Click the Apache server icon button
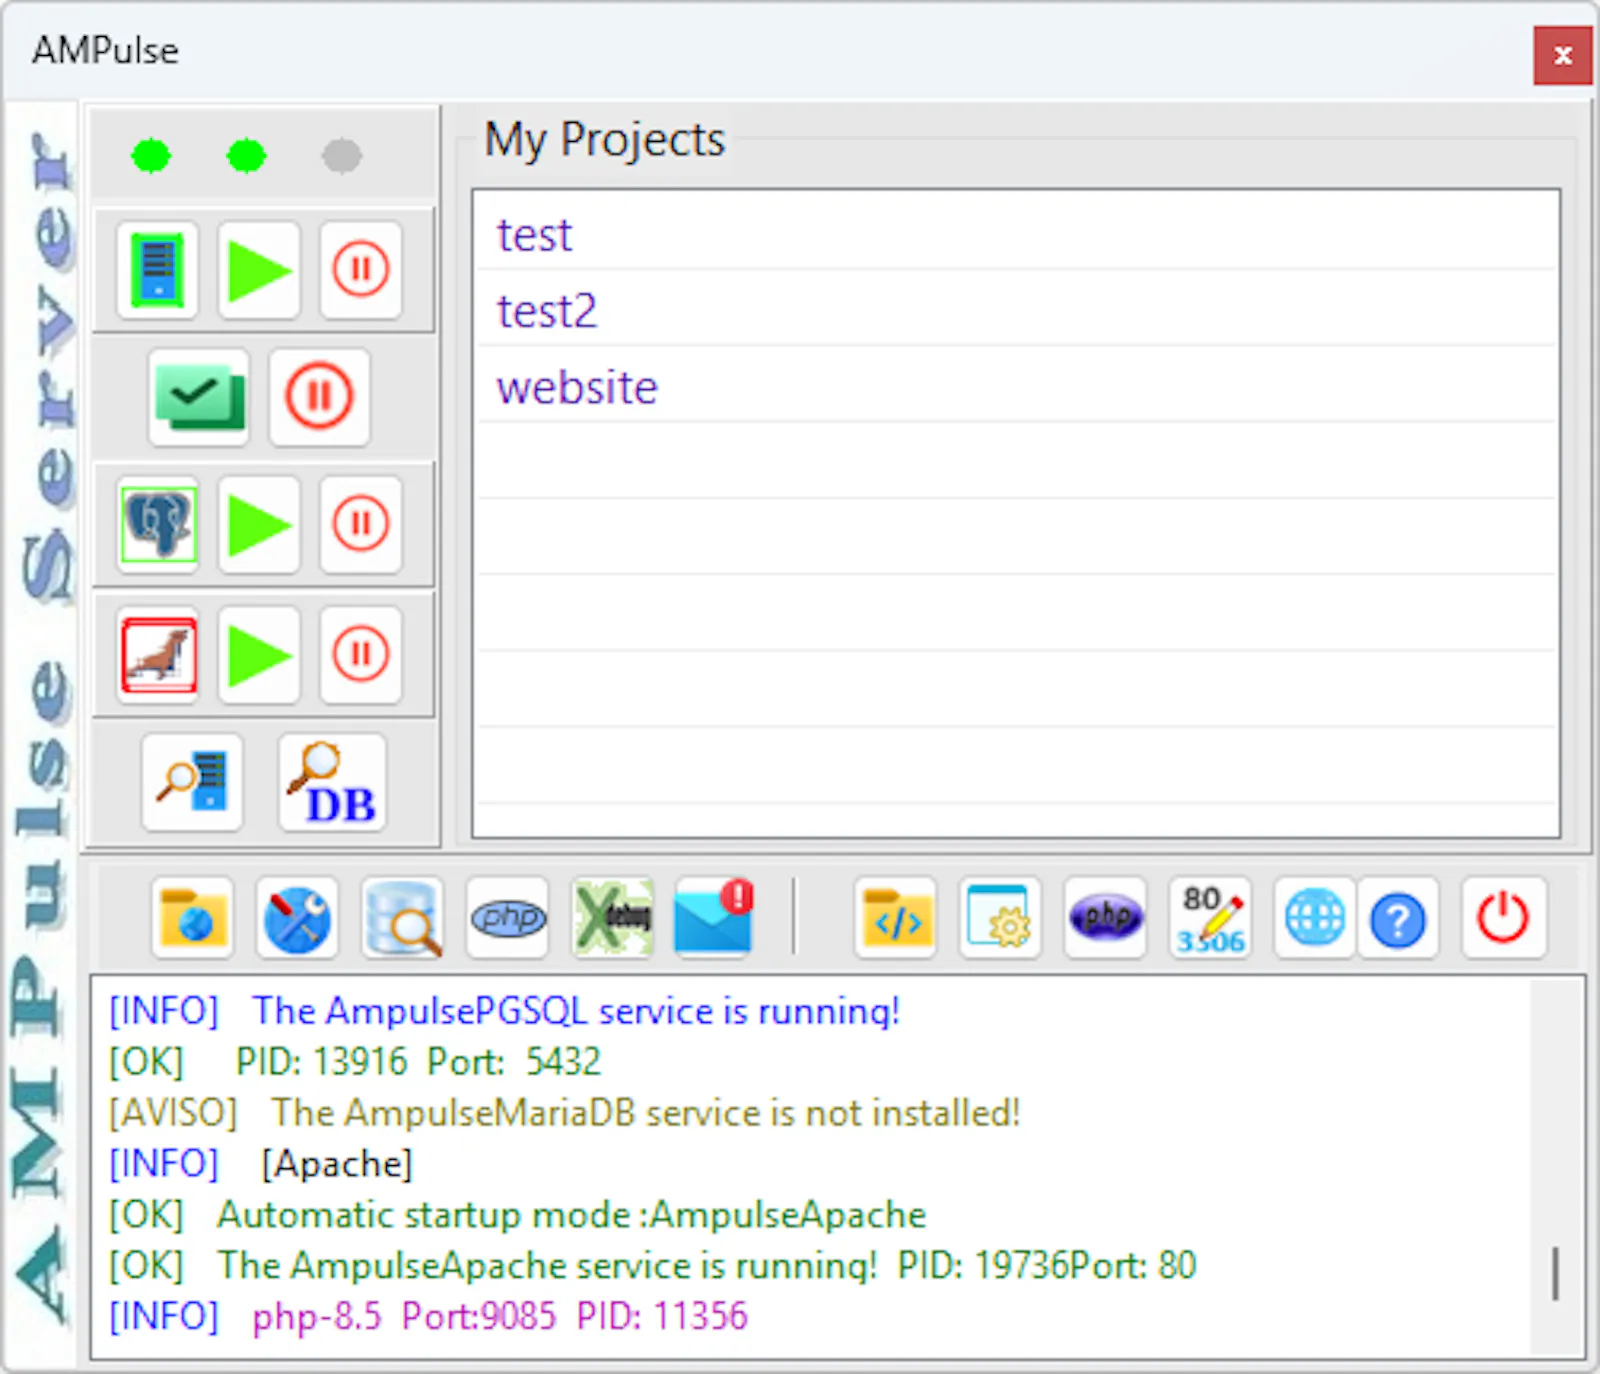The height and width of the screenshot is (1374, 1600). coord(158,270)
